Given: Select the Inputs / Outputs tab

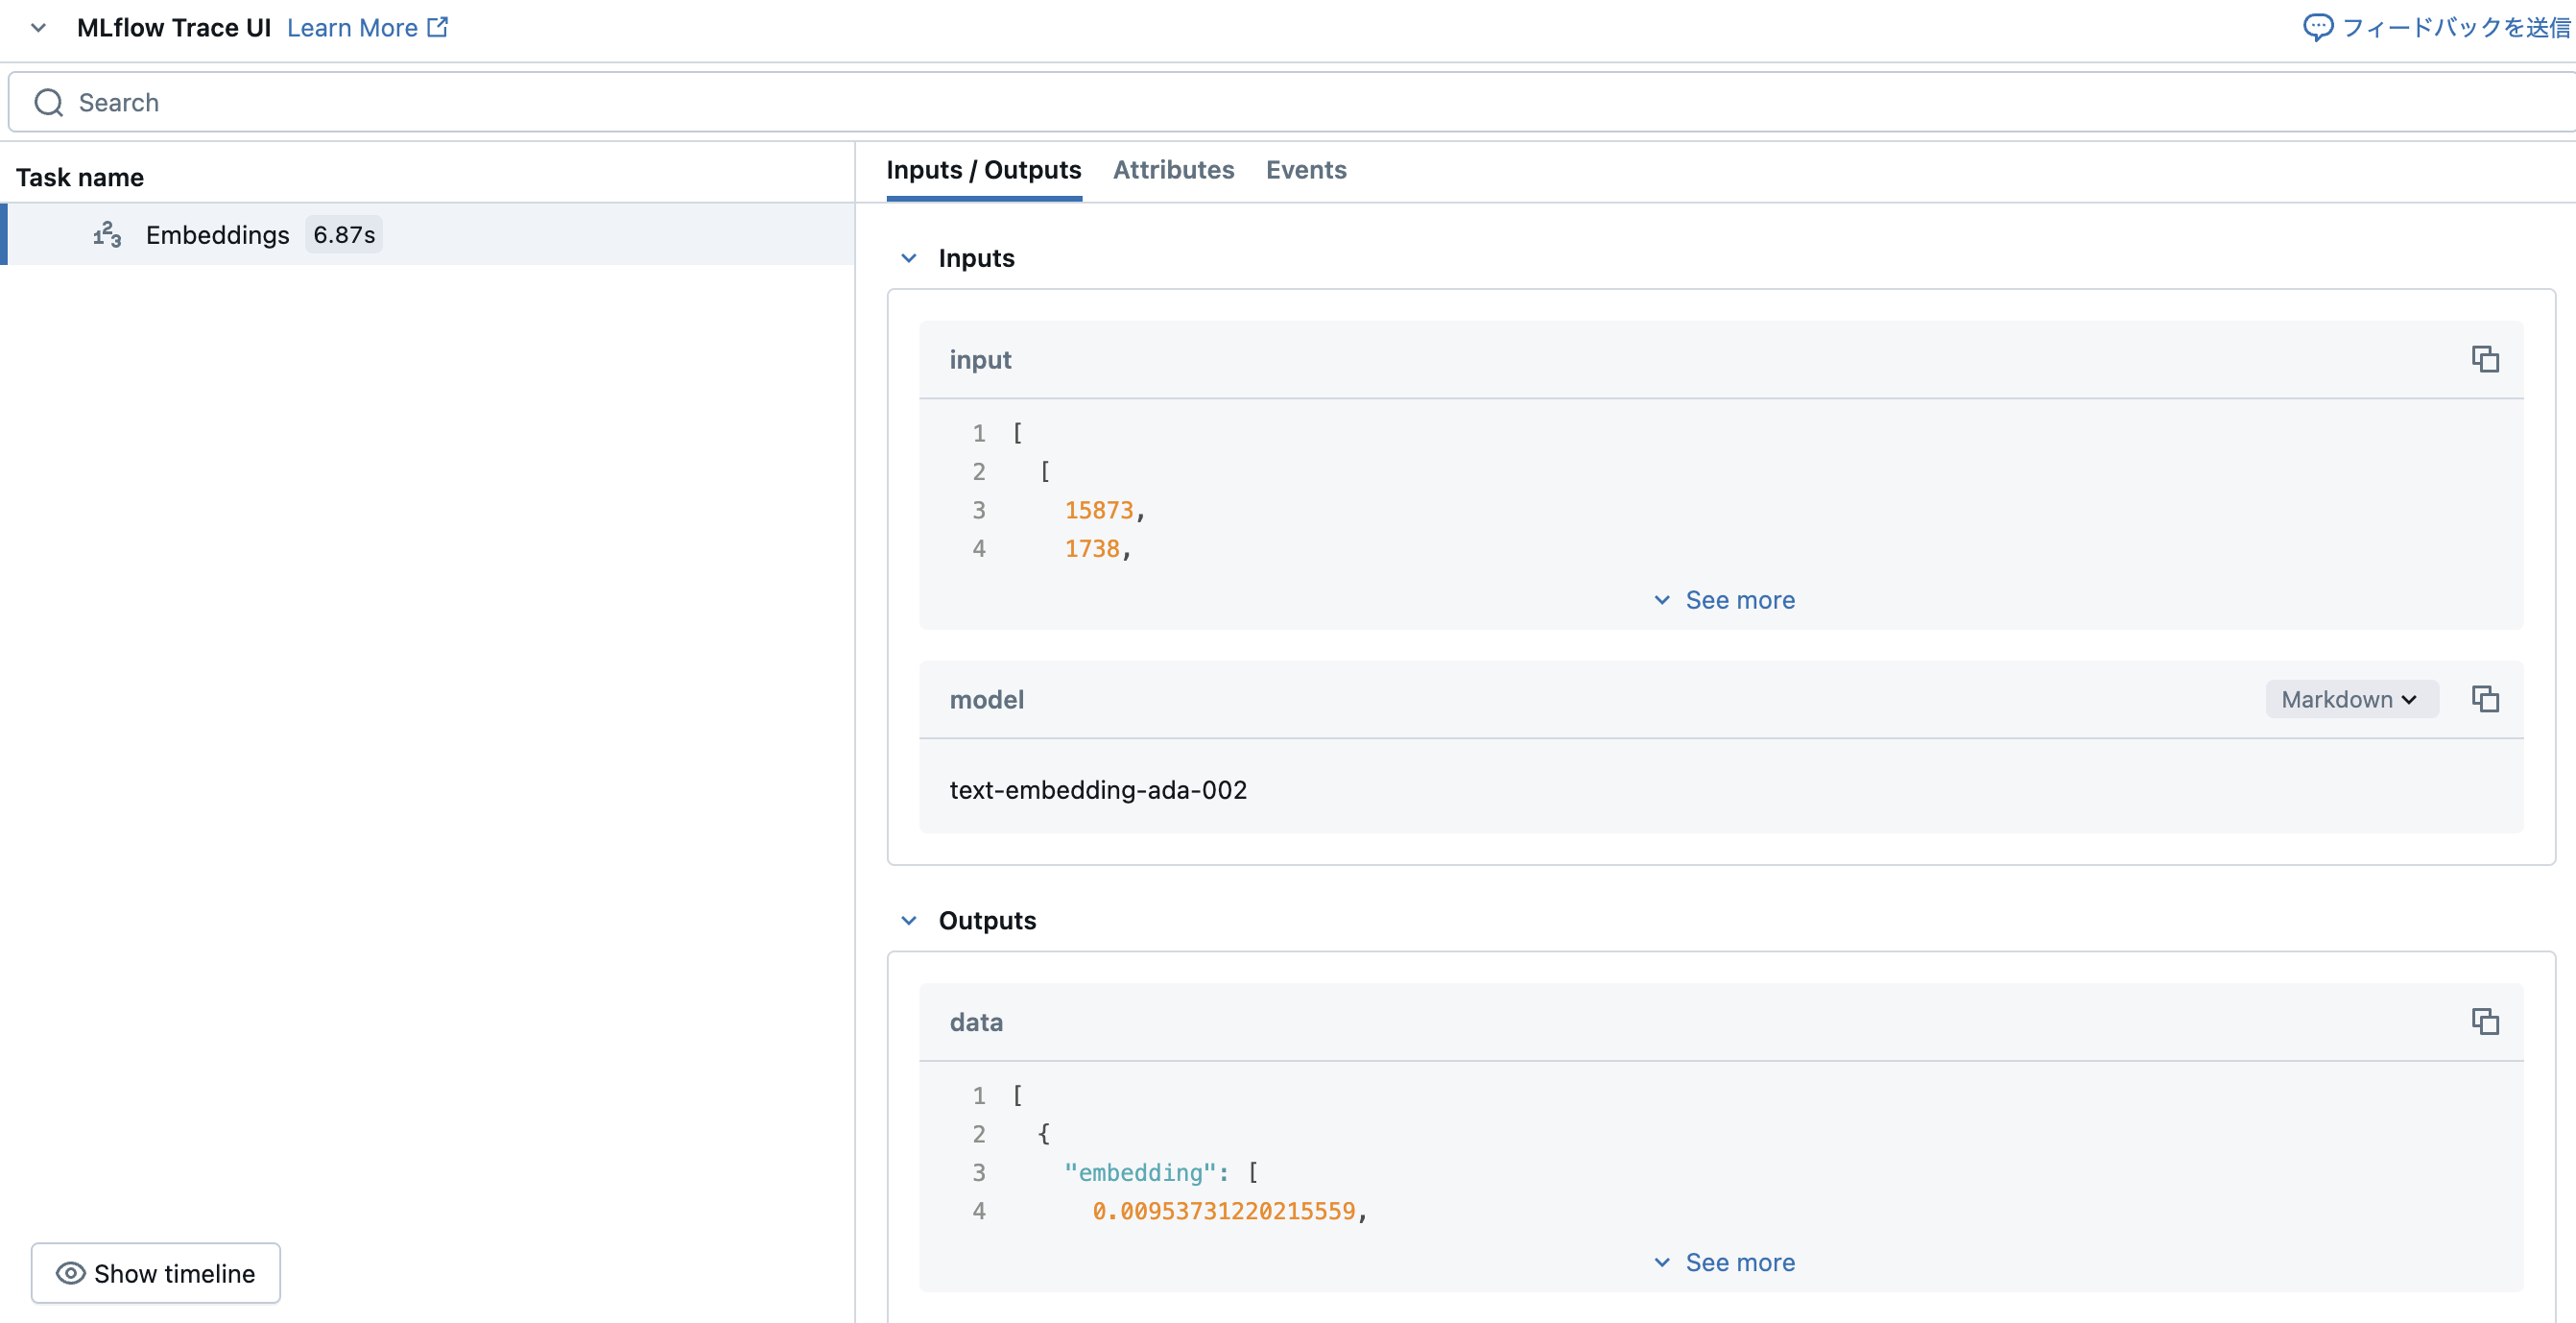Looking at the screenshot, I should (x=983, y=170).
